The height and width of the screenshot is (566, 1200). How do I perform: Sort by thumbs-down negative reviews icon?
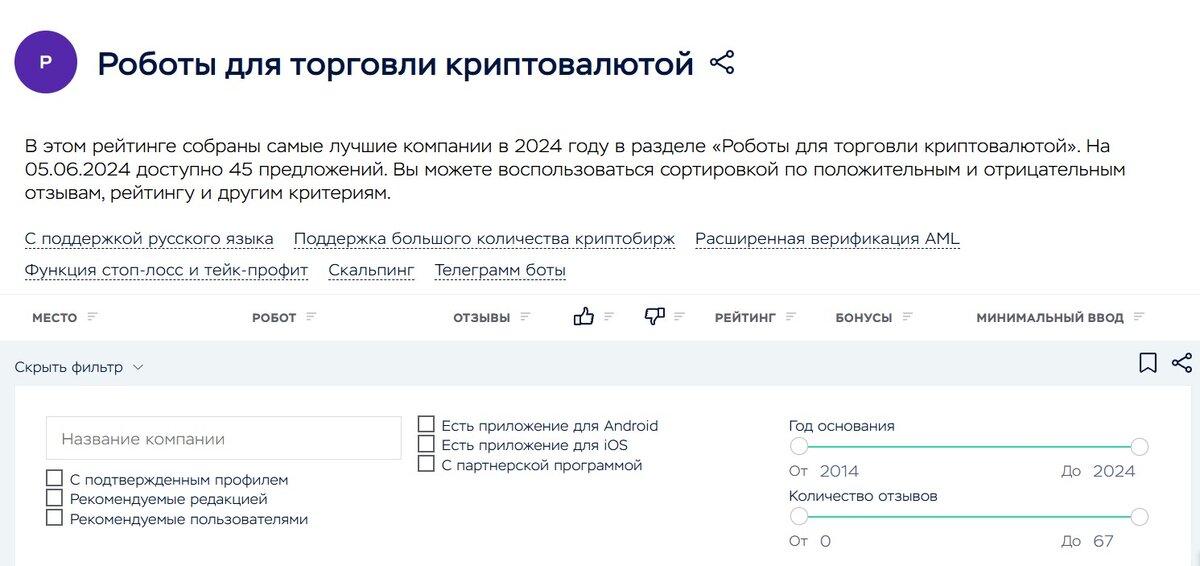pos(655,317)
